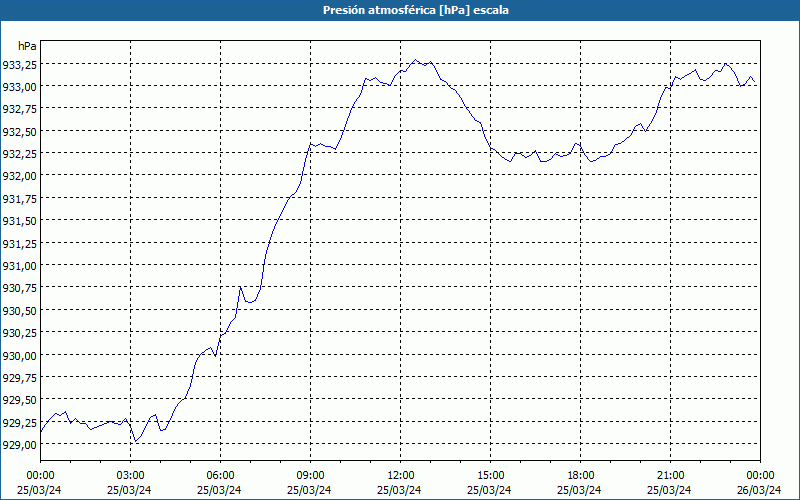This screenshot has height=500, width=800.
Task: Click the 929,25 y-axis value
Action: pos(19,423)
